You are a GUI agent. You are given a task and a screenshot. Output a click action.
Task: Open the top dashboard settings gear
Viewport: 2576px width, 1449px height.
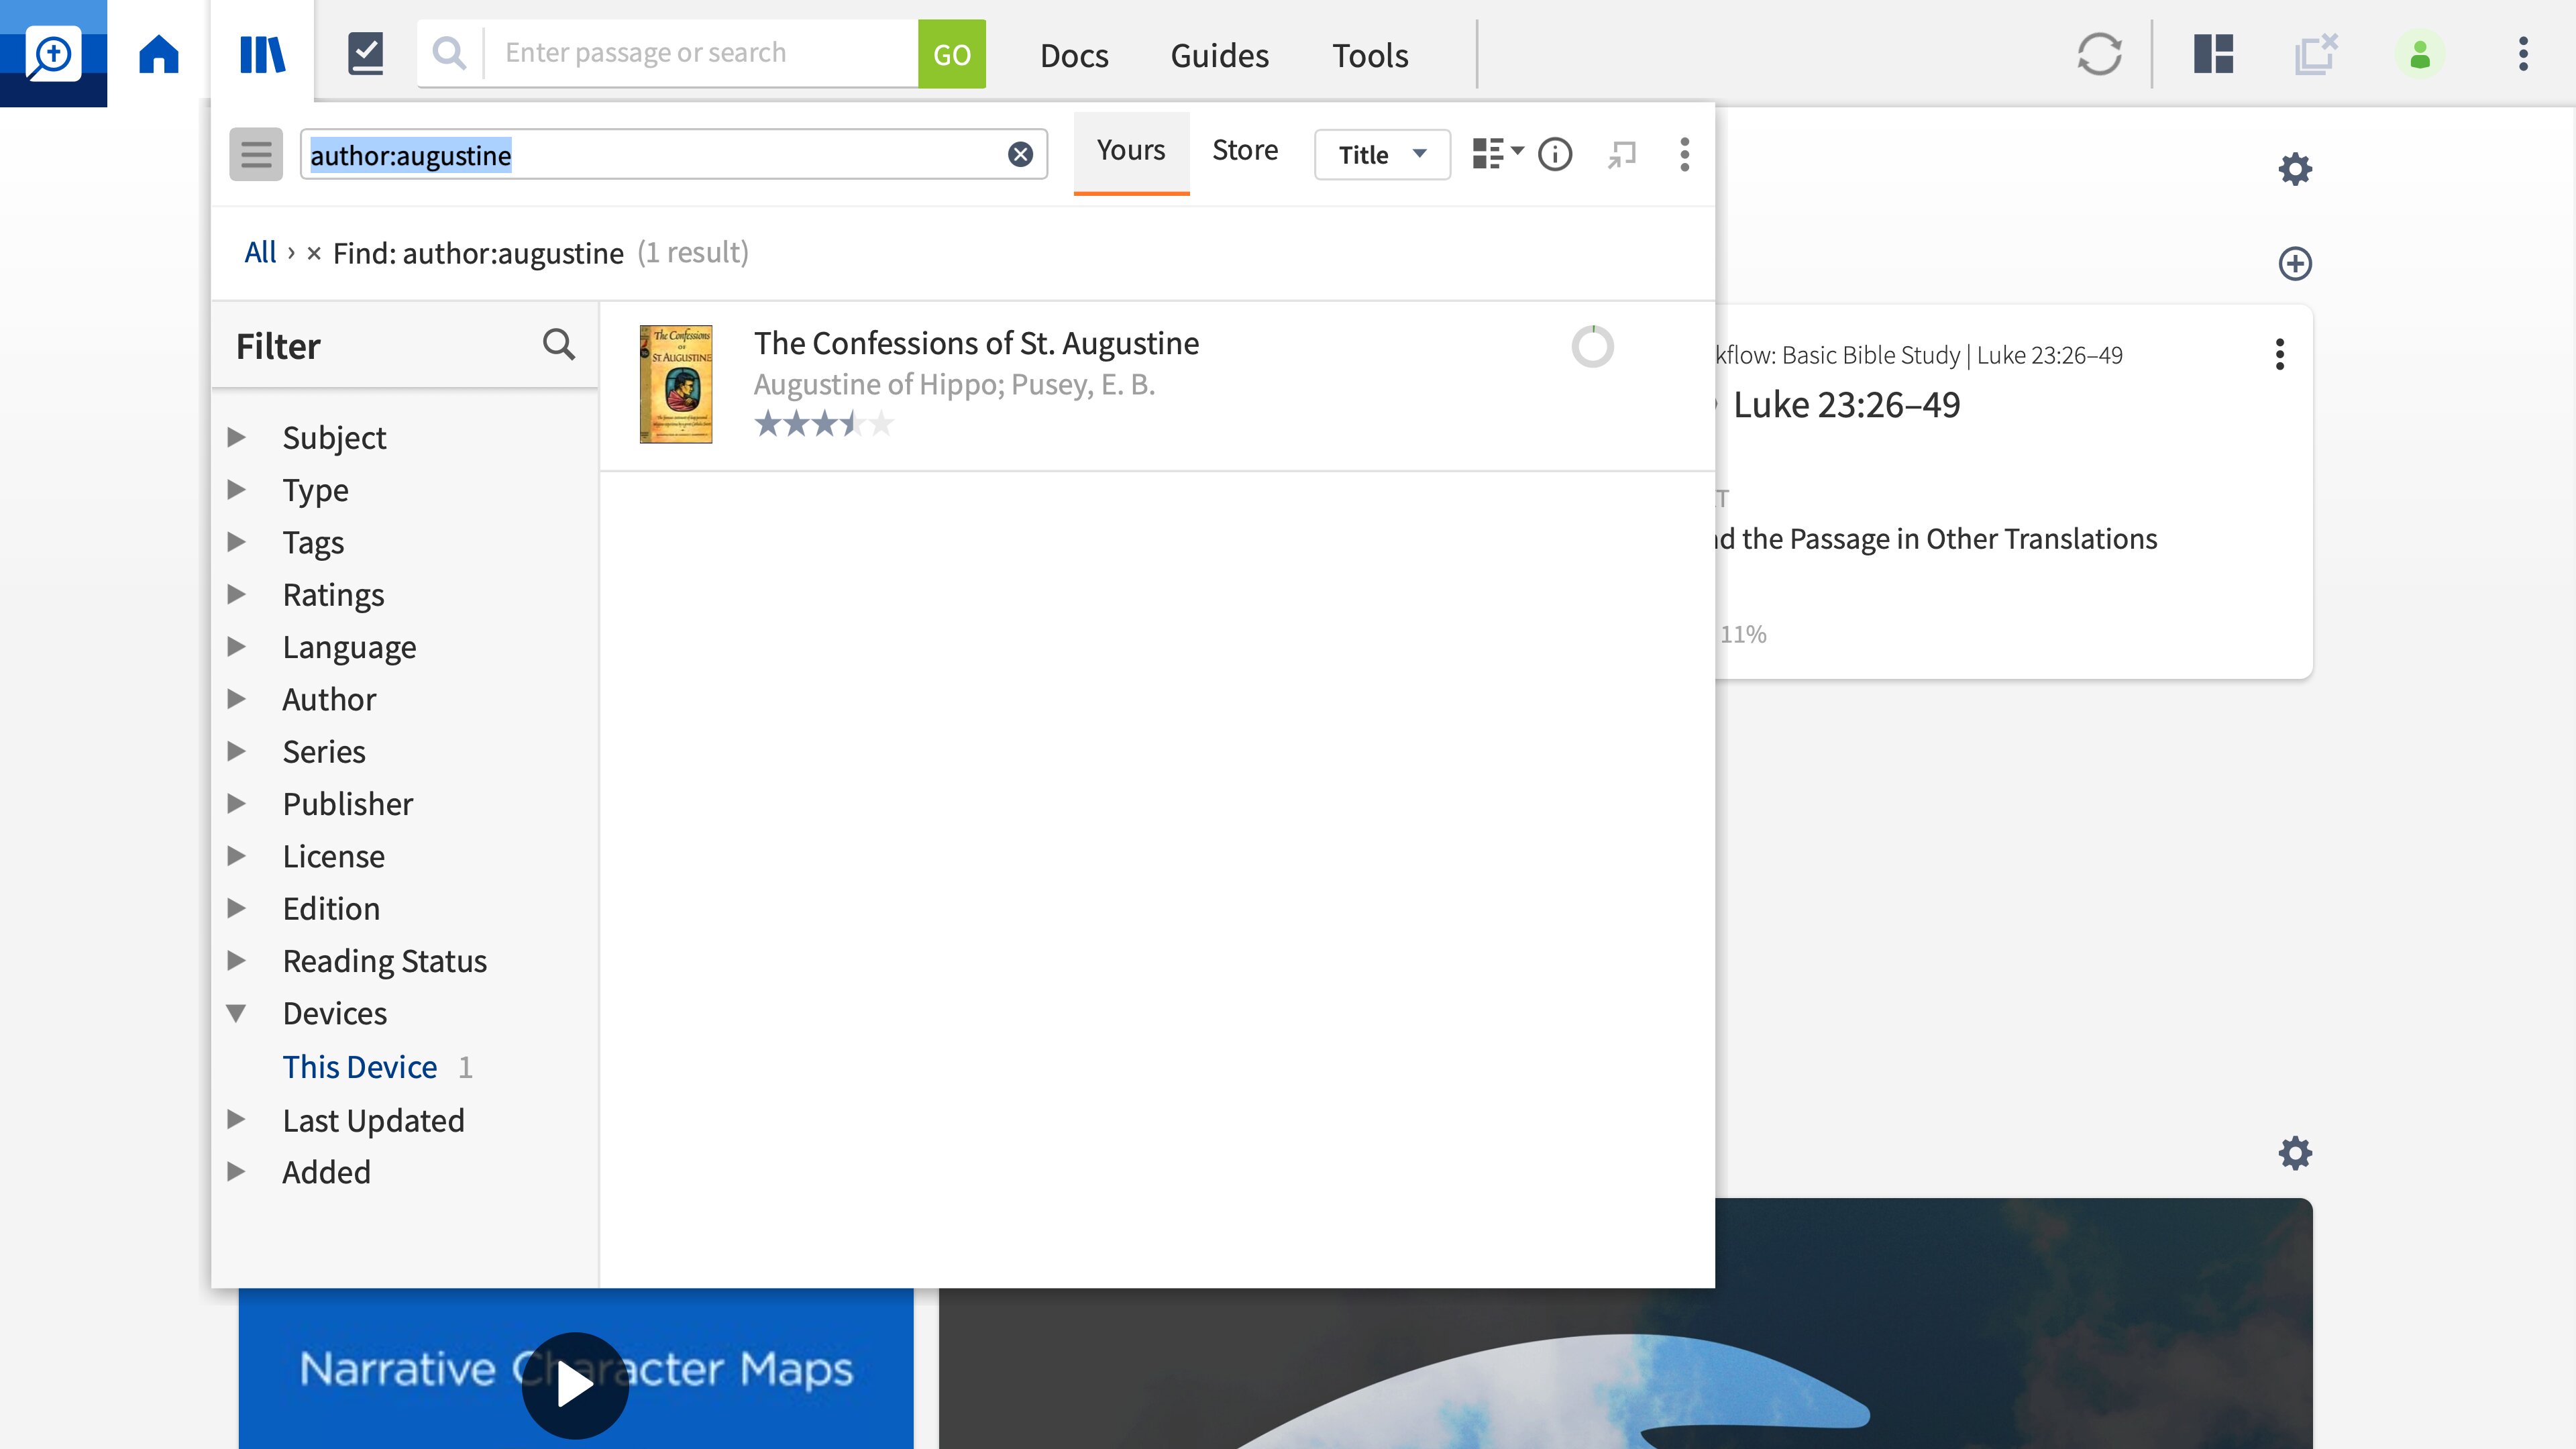pyautogui.click(x=2295, y=168)
